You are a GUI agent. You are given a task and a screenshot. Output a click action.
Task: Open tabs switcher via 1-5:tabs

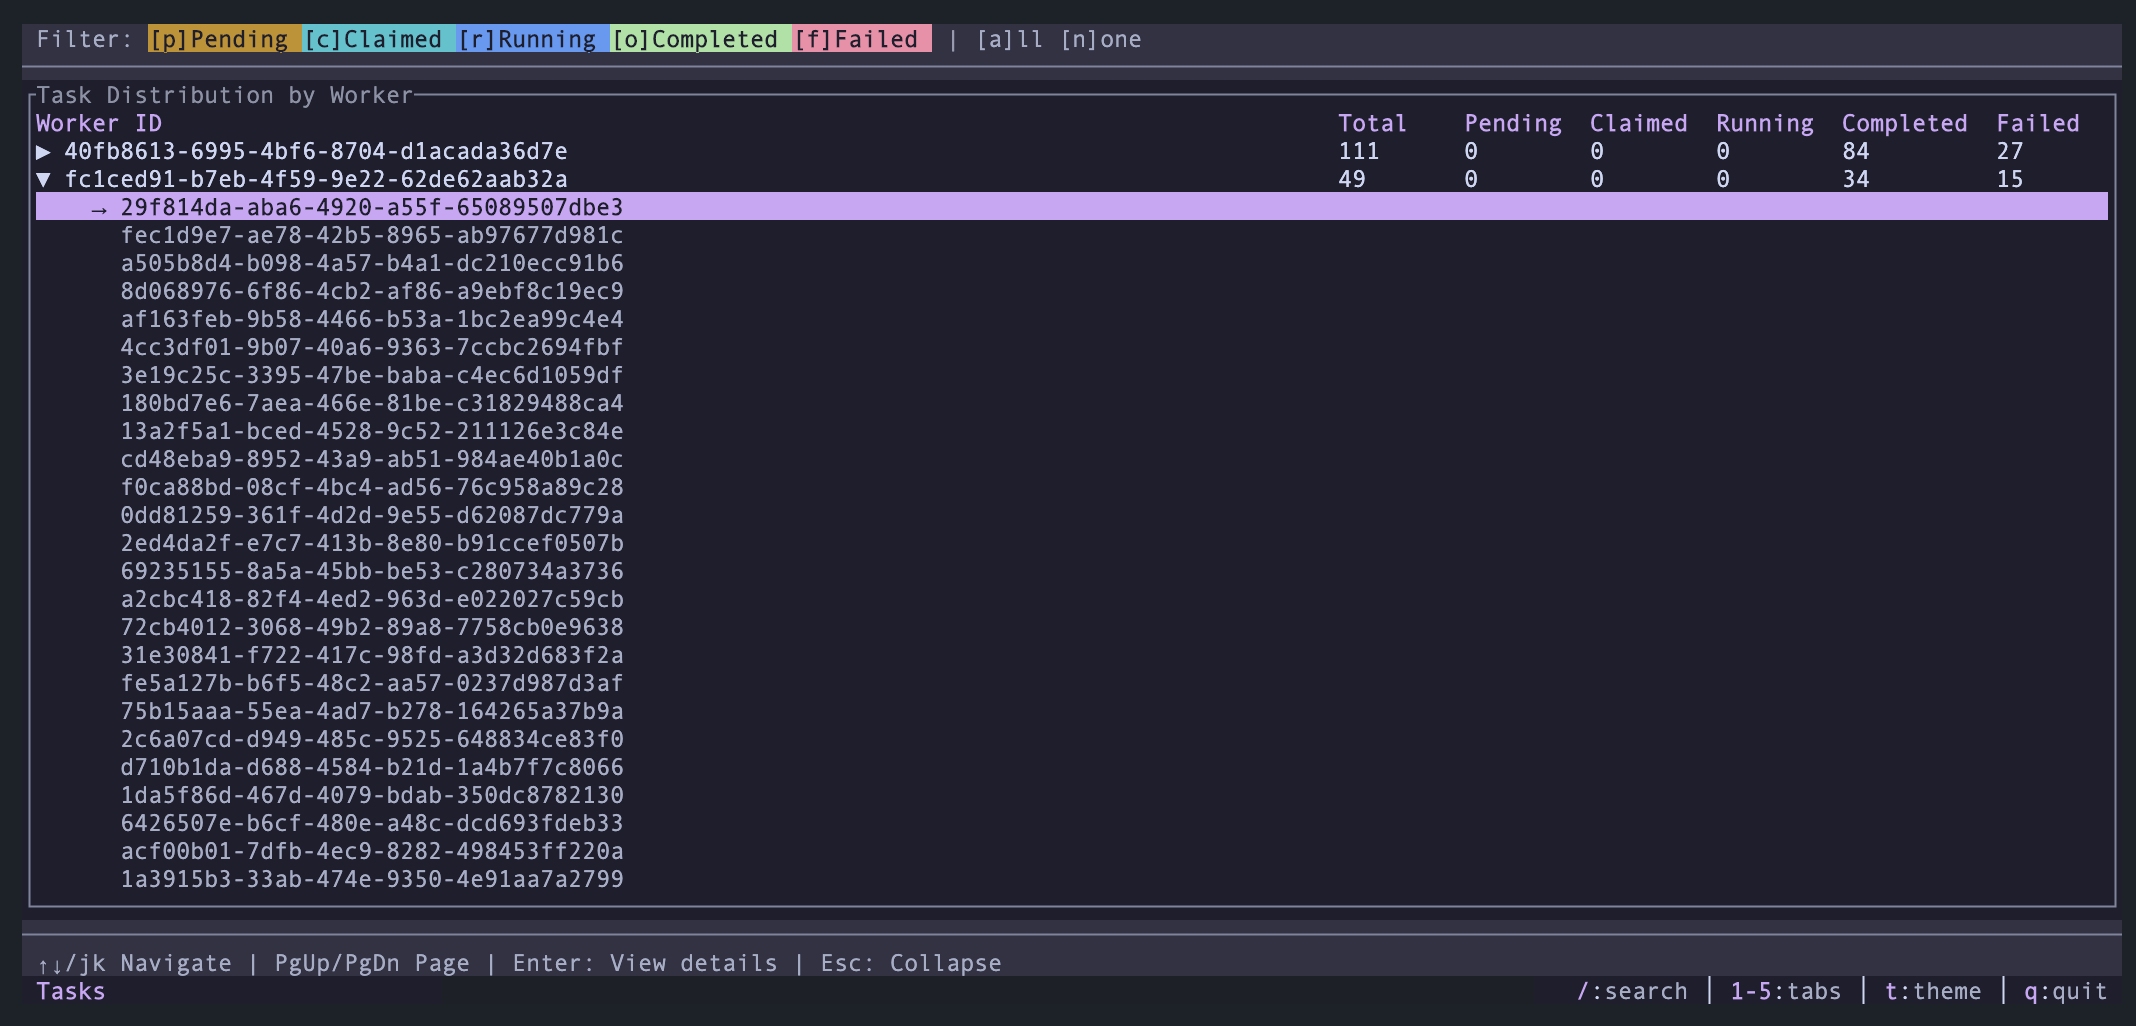1785,991
